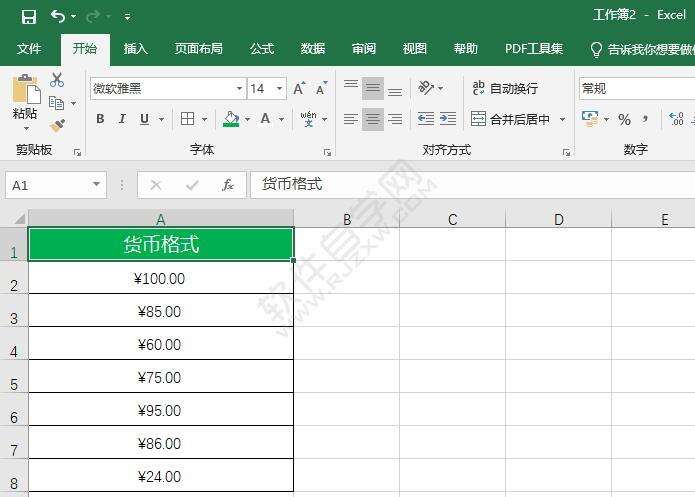Expand the 粘贴 options arrow
The width and height of the screenshot is (695, 497).
[x=26, y=129]
